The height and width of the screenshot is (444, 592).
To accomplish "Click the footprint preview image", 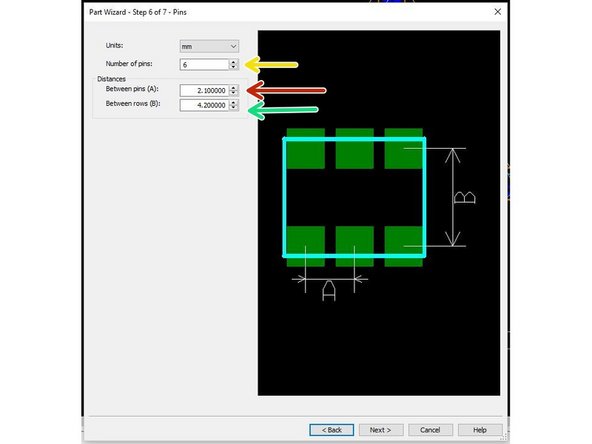I will tap(379, 213).
